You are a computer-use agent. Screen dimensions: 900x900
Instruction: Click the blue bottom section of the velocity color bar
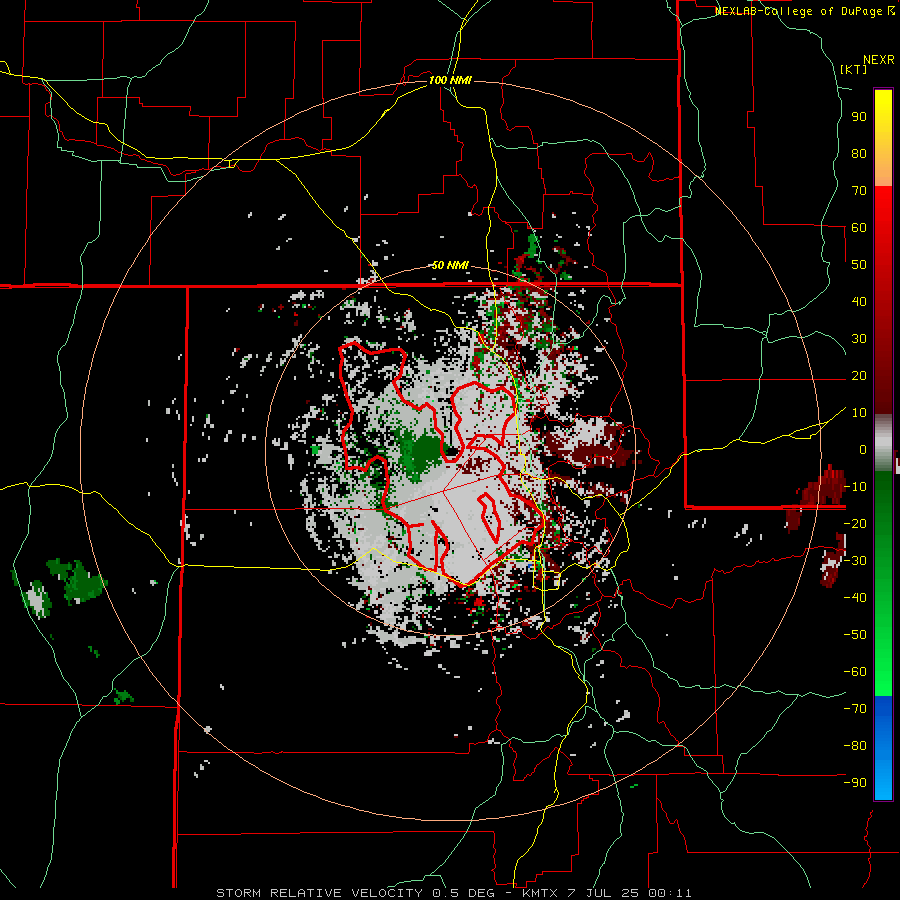tap(883, 748)
